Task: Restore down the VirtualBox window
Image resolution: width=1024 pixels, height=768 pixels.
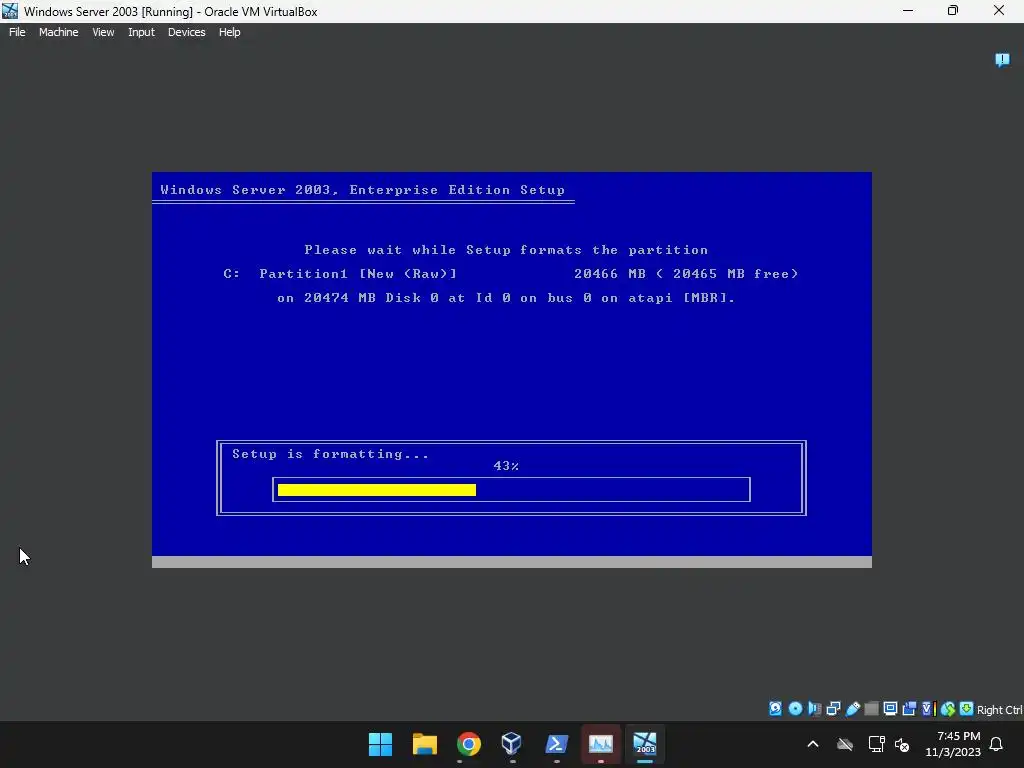Action: (x=953, y=11)
